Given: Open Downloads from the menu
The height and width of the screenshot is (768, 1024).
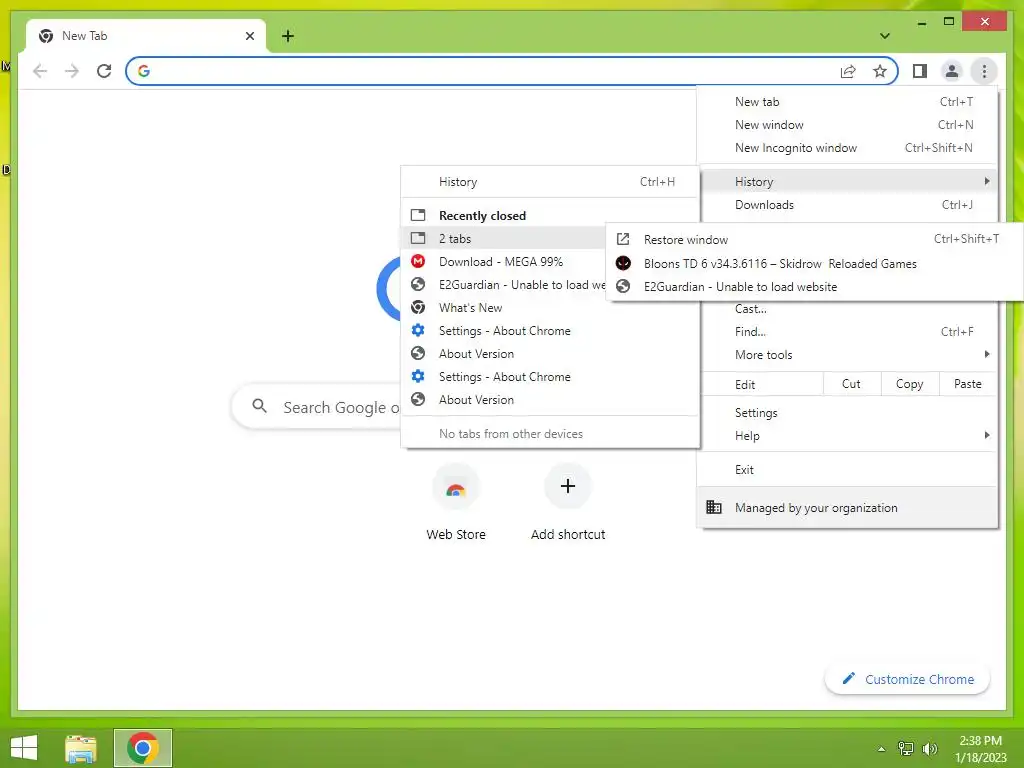Looking at the screenshot, I should (x=847, y=204).
